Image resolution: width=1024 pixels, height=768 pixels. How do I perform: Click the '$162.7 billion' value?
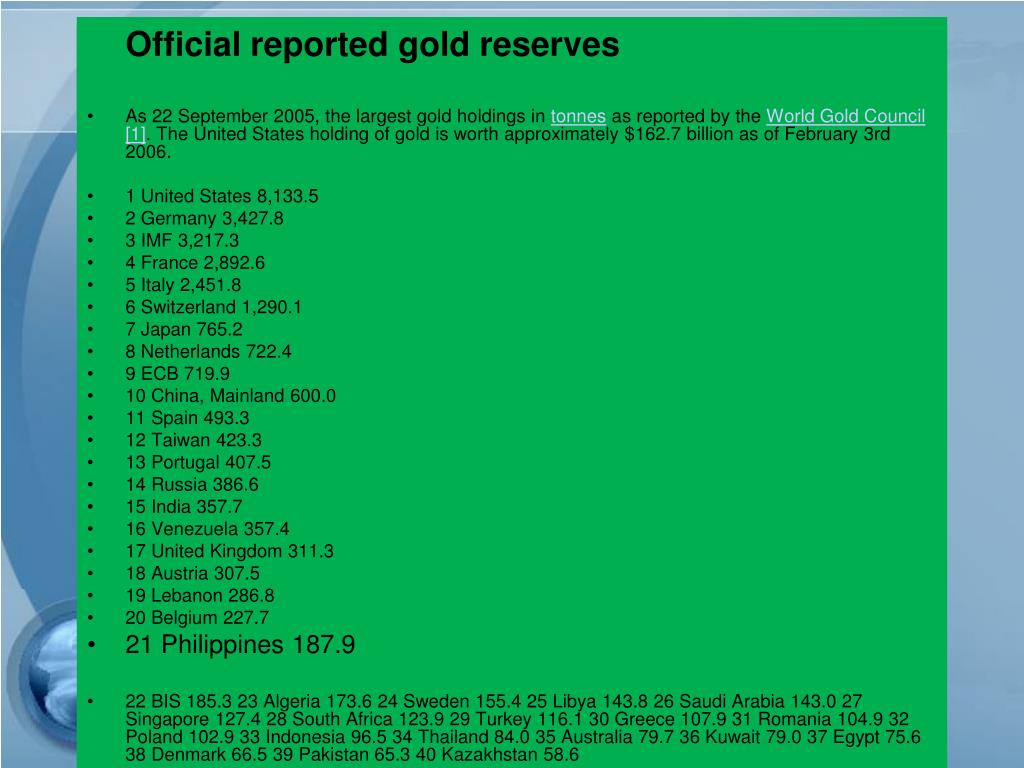coord(679,135)
